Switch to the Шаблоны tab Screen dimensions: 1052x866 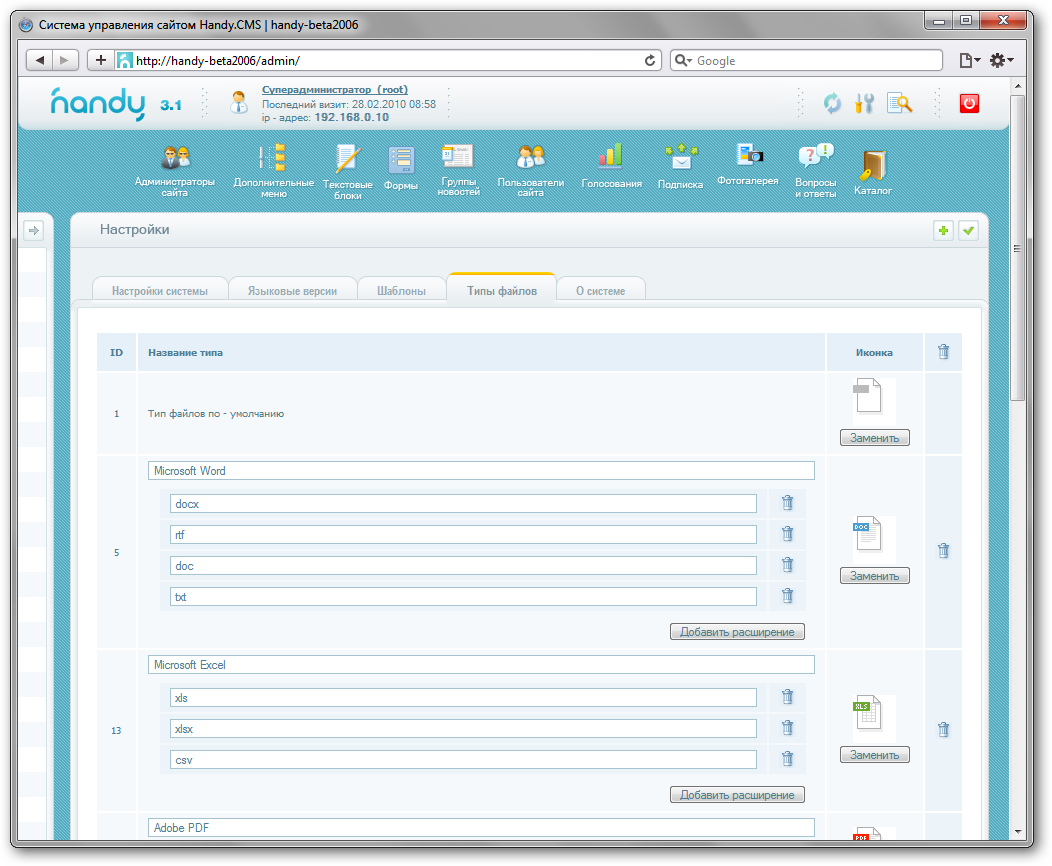click(x=401, y=291)
